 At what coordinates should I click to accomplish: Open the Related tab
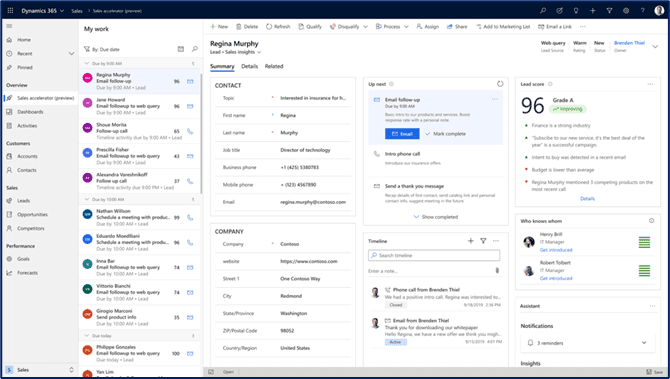pyautogui.click(x=274, y=66)
